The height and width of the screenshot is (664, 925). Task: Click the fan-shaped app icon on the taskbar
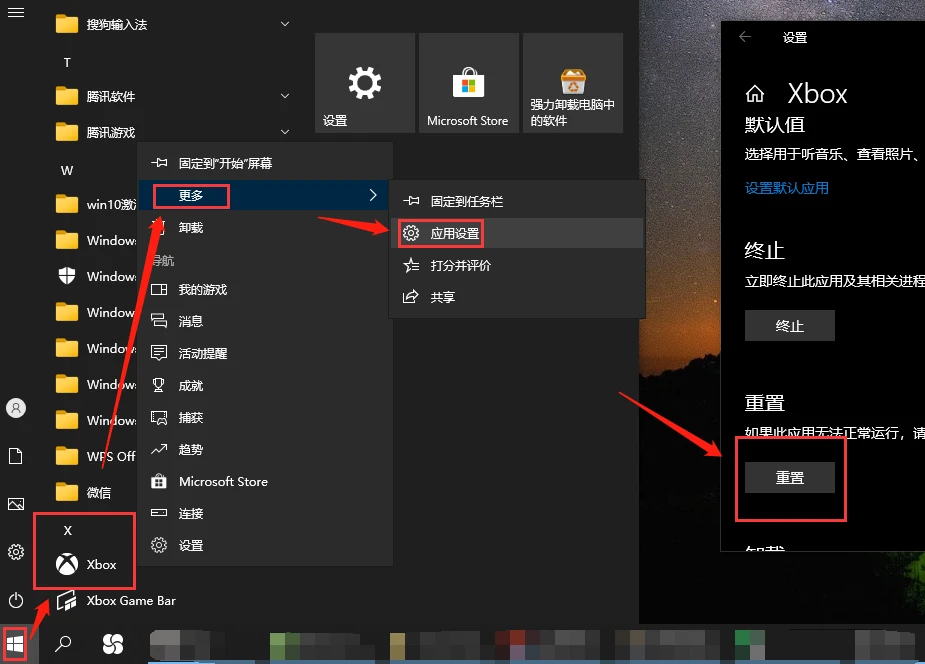113,644
